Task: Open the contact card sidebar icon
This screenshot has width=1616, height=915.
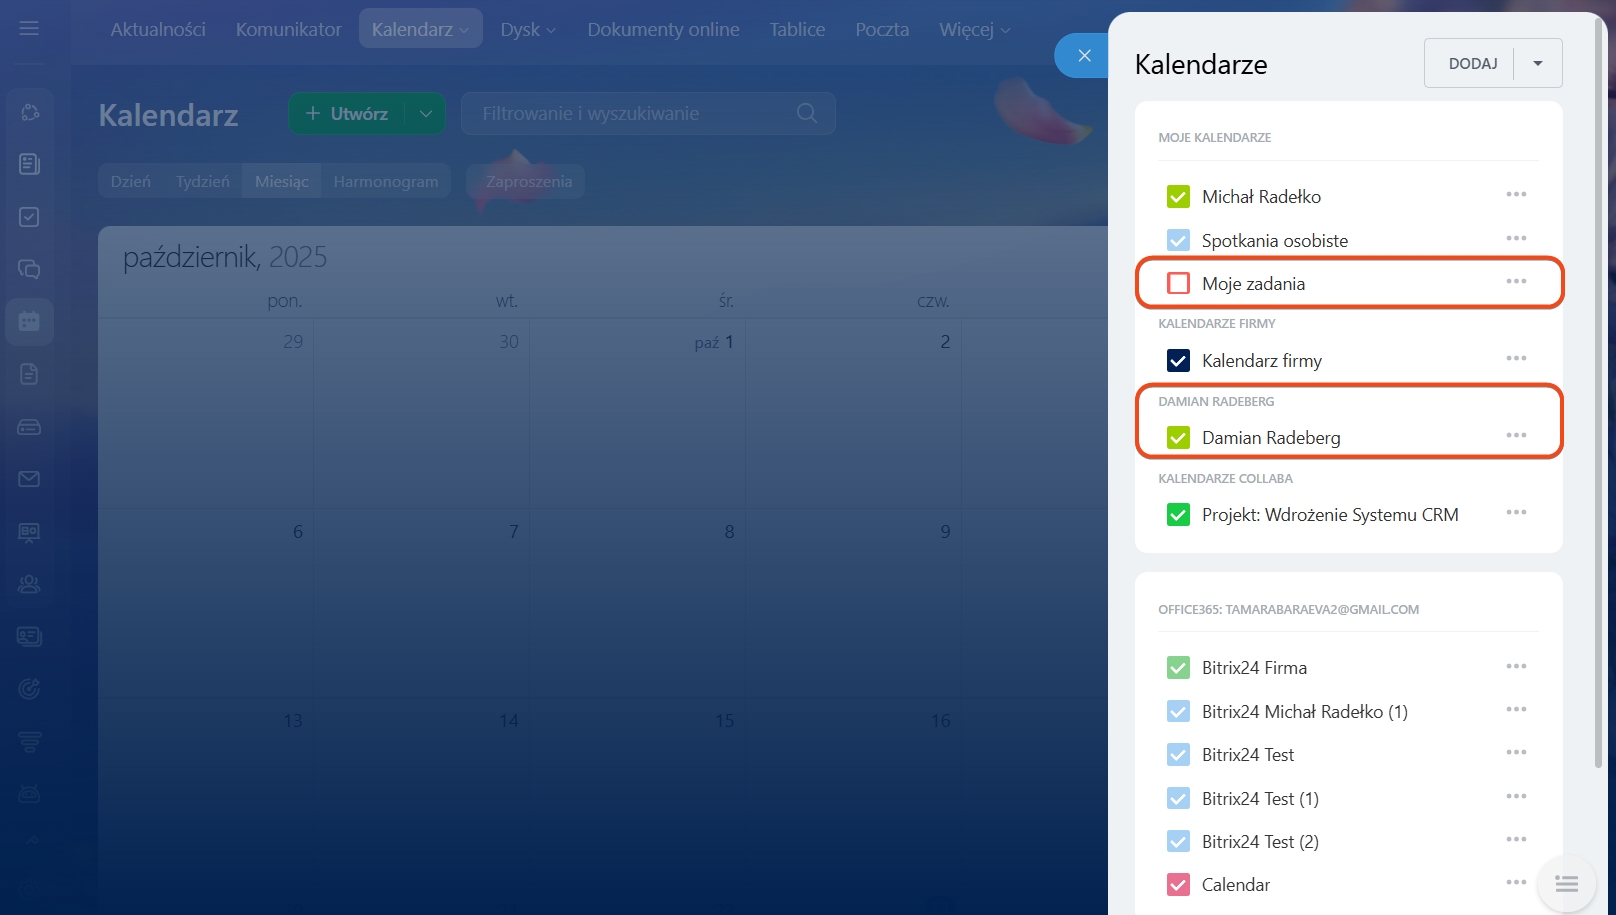Action: 29,637
